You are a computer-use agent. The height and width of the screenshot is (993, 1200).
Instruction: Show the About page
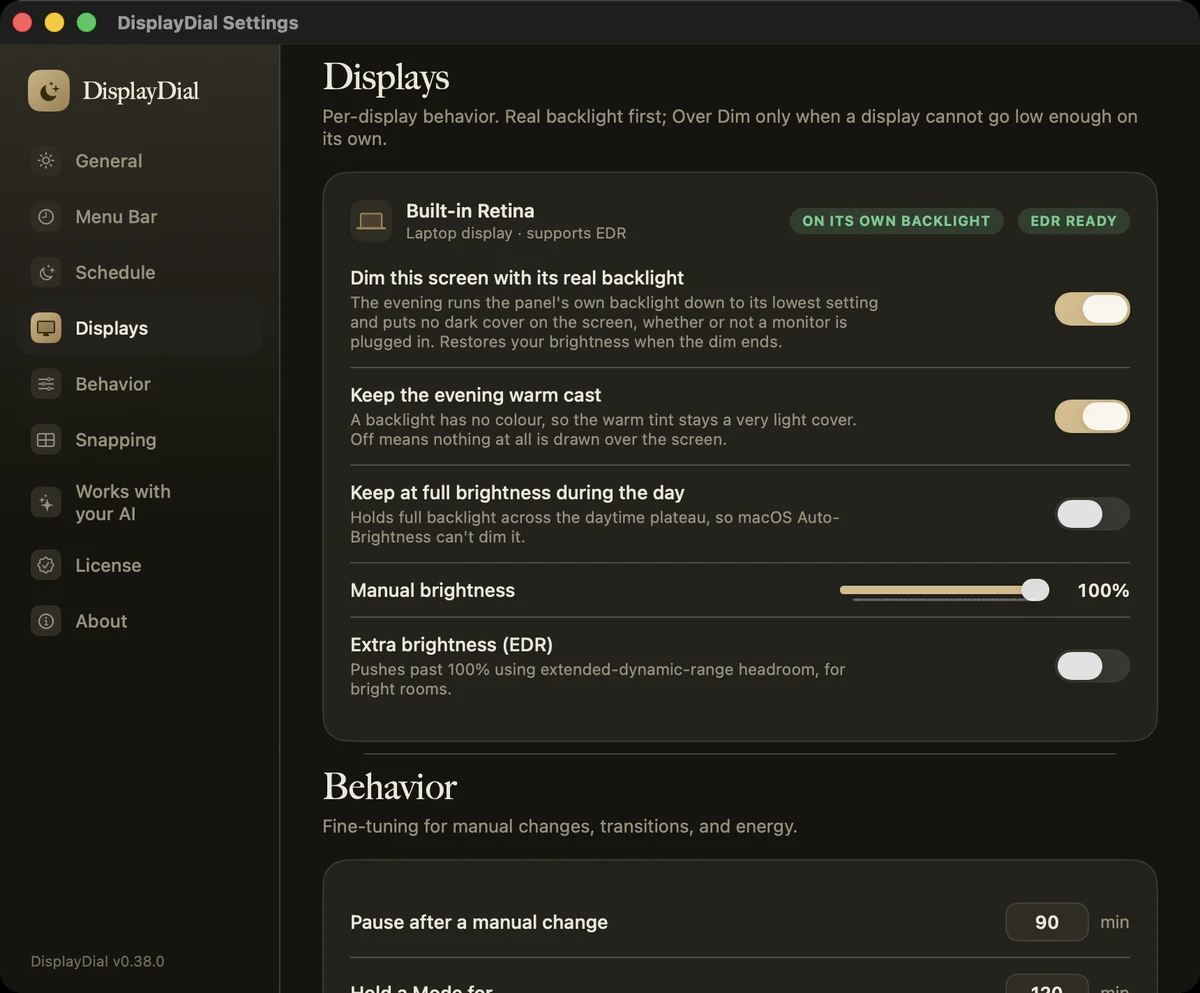[x=140, y=621]
